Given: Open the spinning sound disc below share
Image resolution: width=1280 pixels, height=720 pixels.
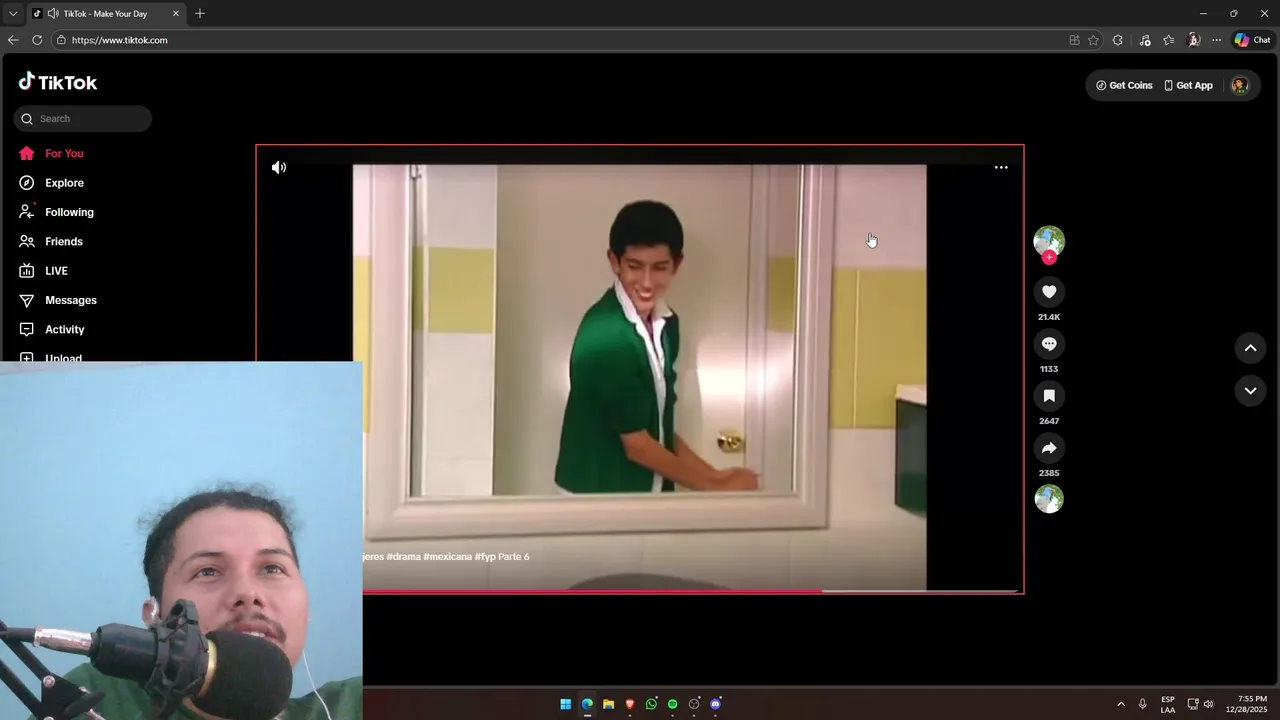Looking at the screenshot, I should click(x=1049, y=499).
